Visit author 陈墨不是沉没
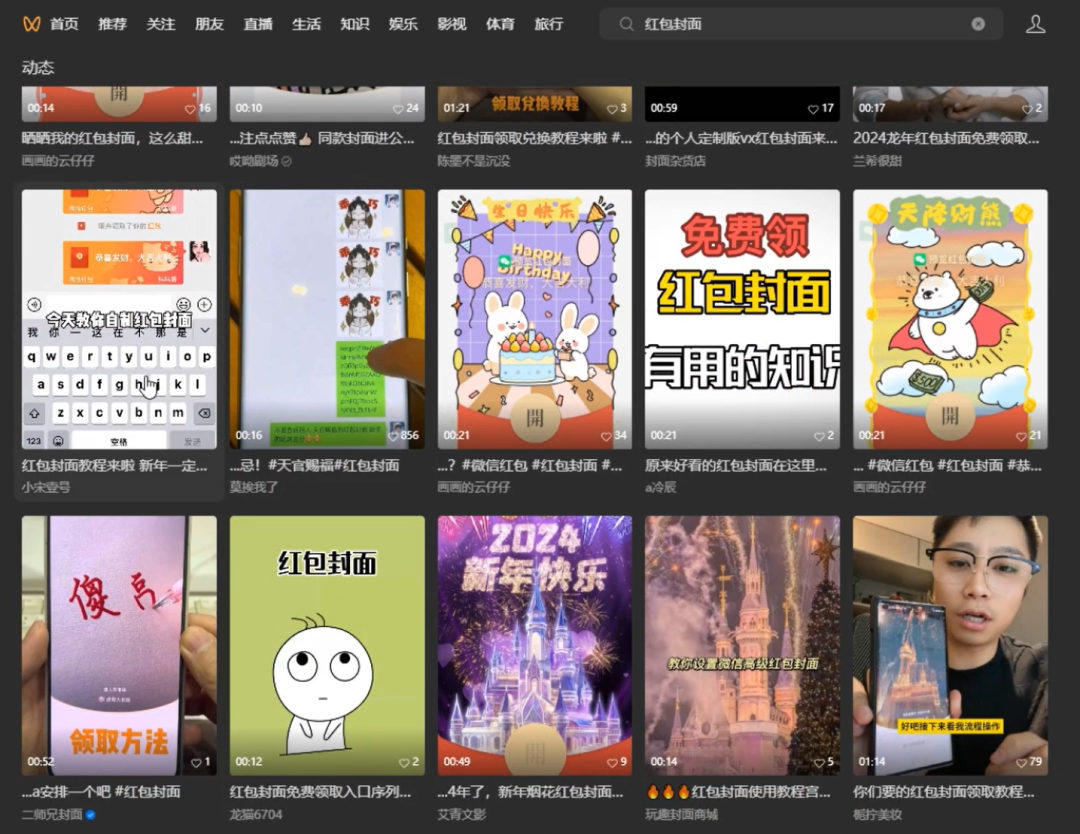1080x834 pixels. pyautogui.click(x=474, y=161)
